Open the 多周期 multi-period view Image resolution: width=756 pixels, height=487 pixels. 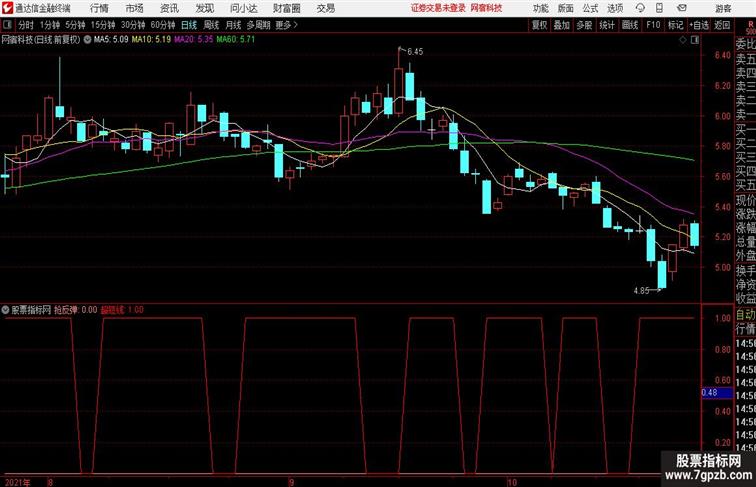click(258, 25)
